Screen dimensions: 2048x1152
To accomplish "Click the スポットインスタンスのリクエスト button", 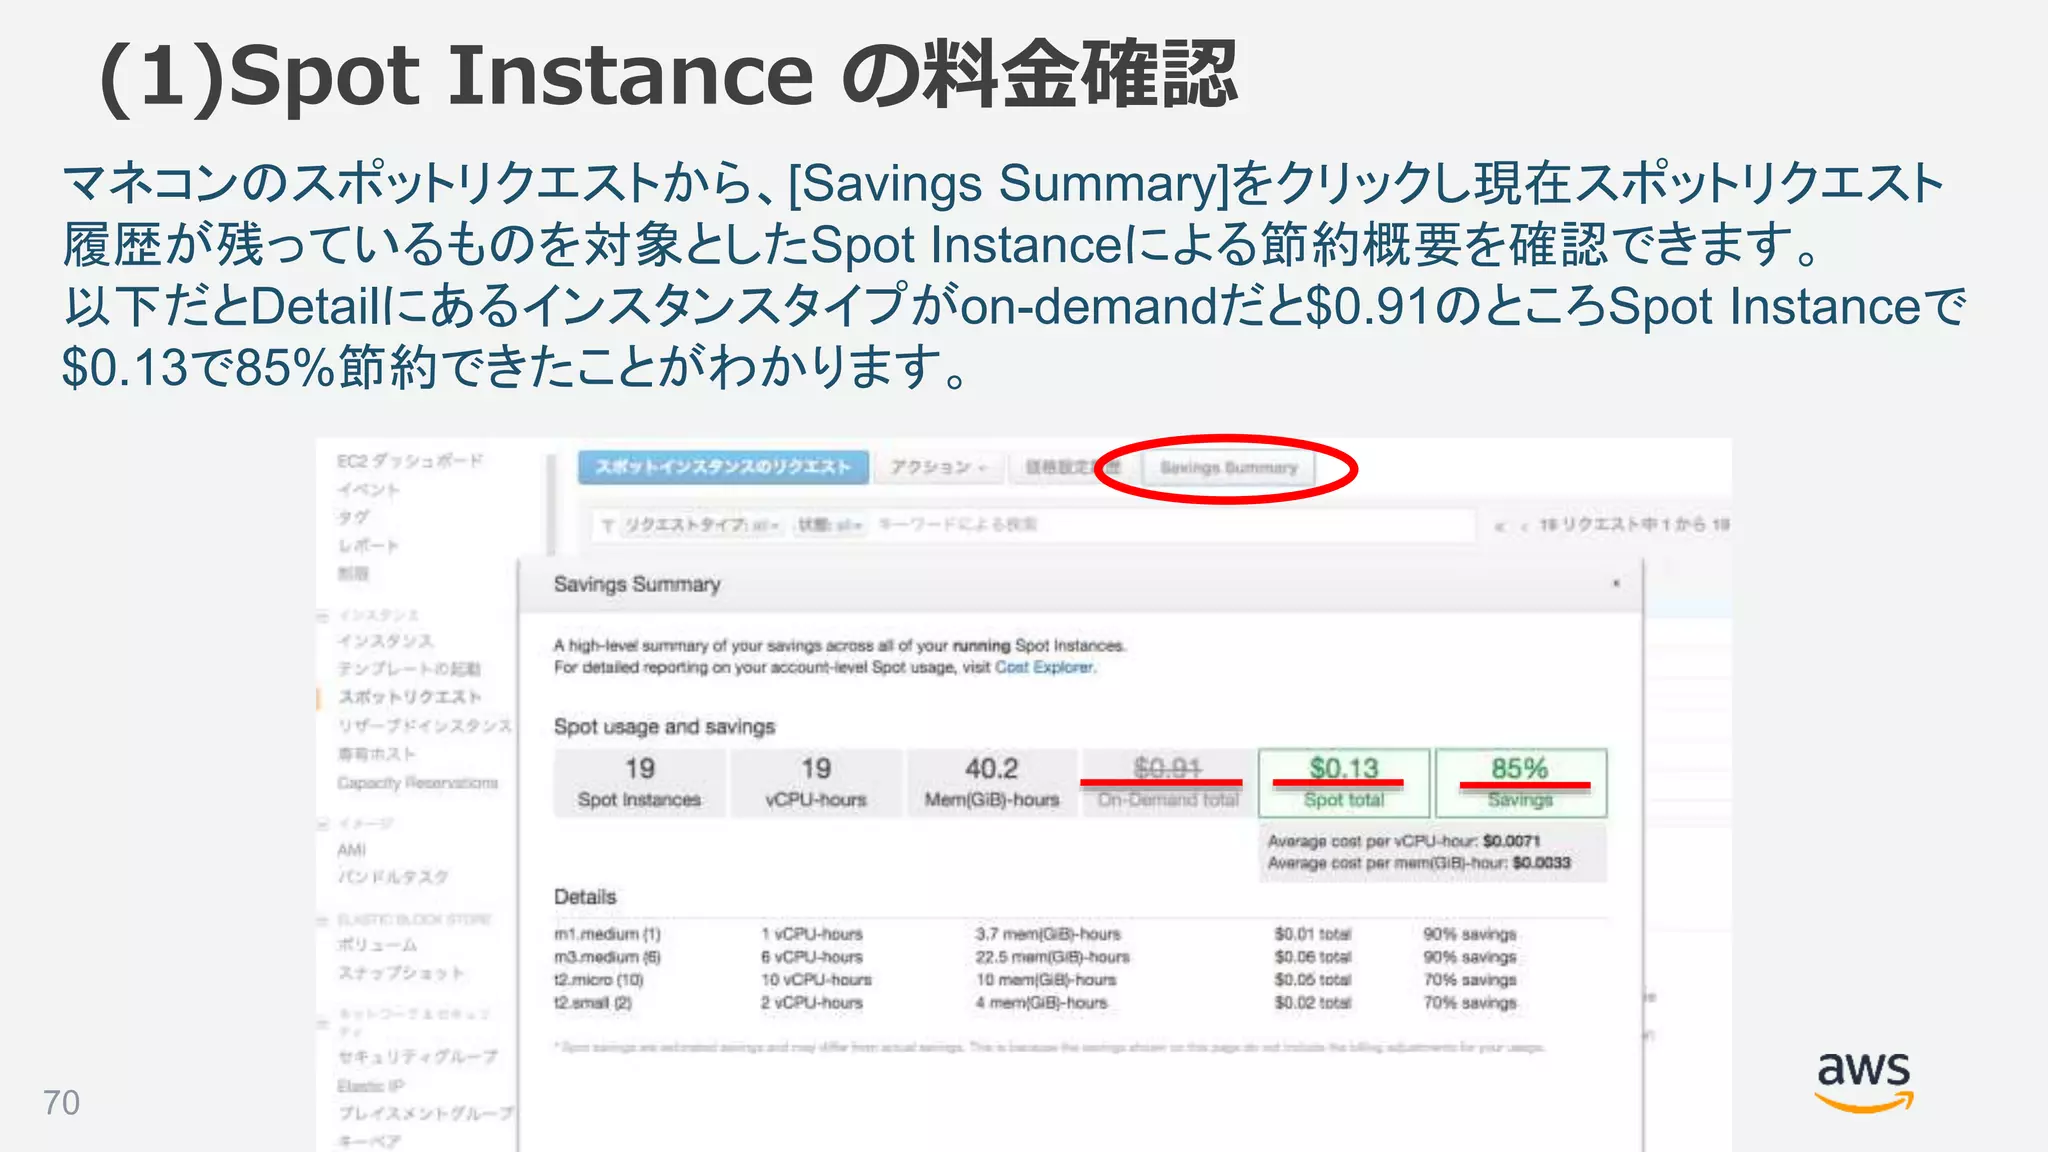I will [x=723, y=467].
